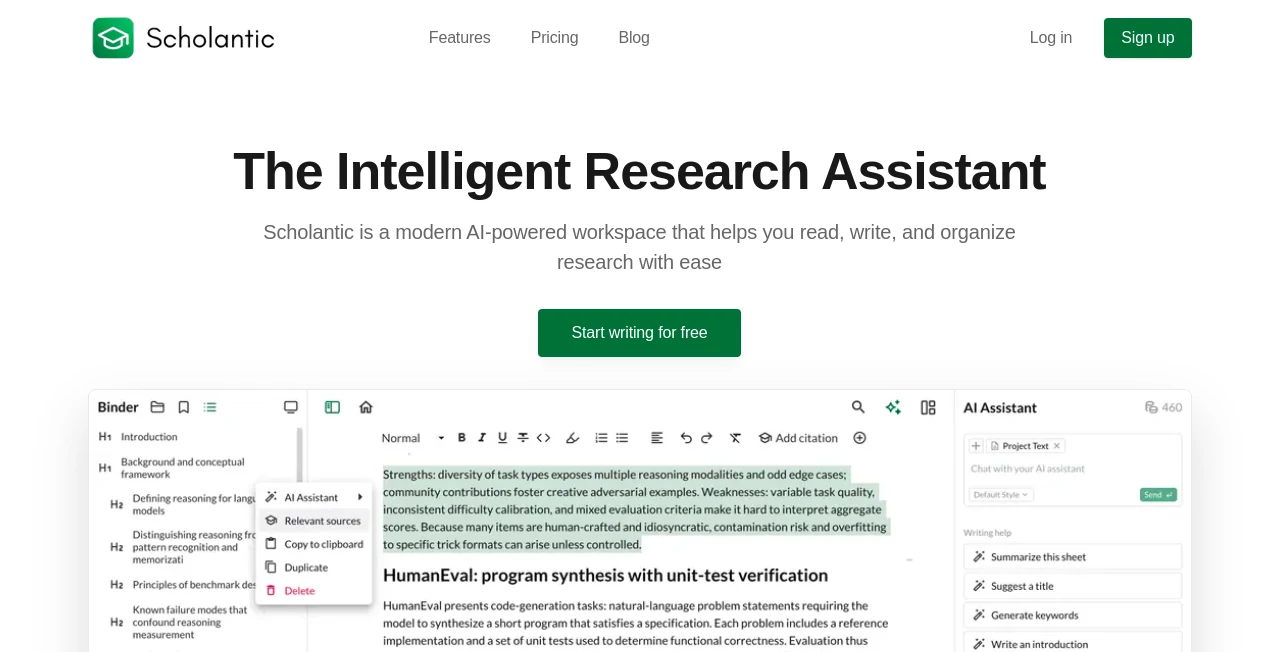The image size is (1277, 652).
Task: Select the highlighter tool in the toolbar
Action: coord(572,437)
